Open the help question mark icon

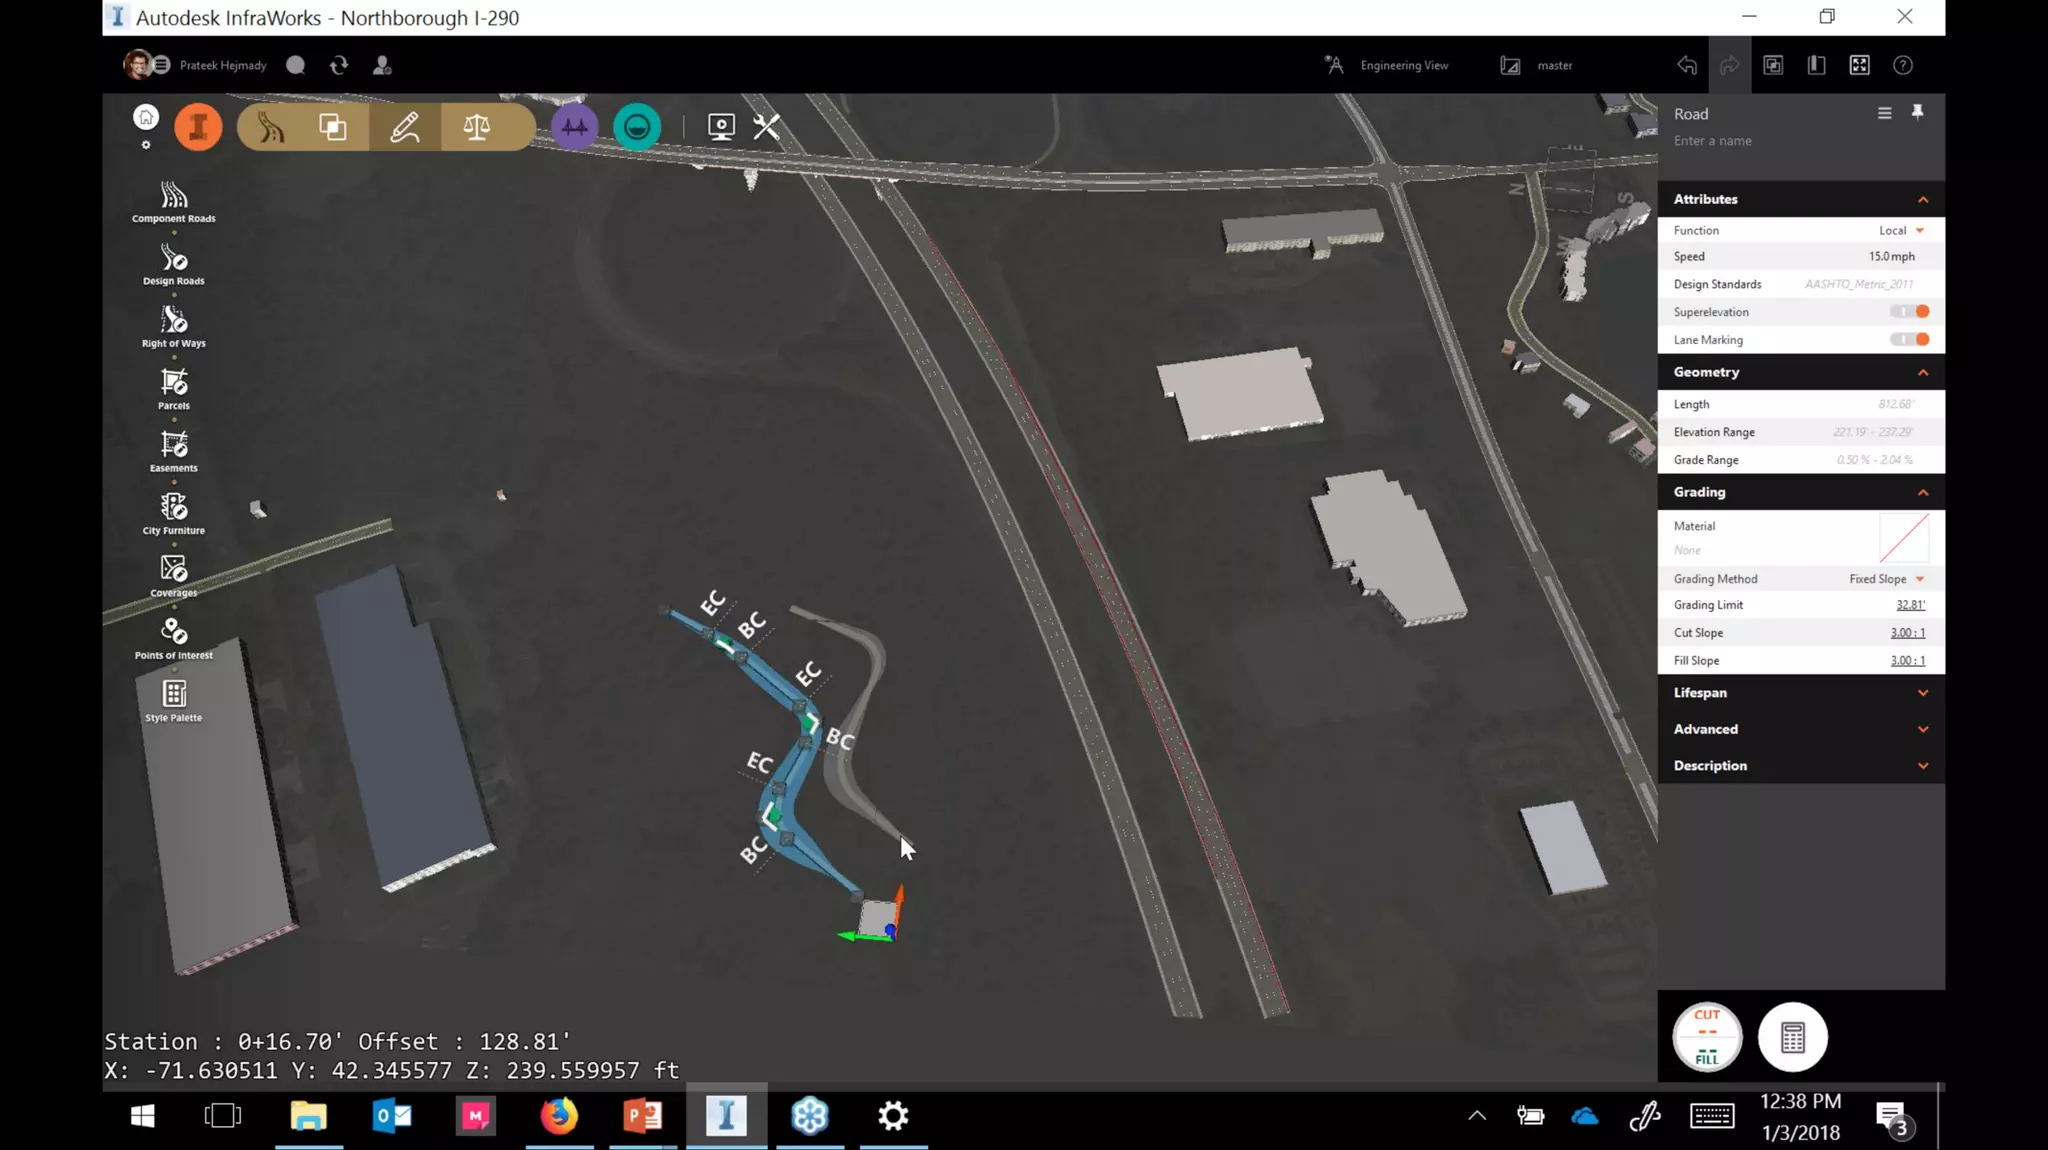(x=1903, y=65)
